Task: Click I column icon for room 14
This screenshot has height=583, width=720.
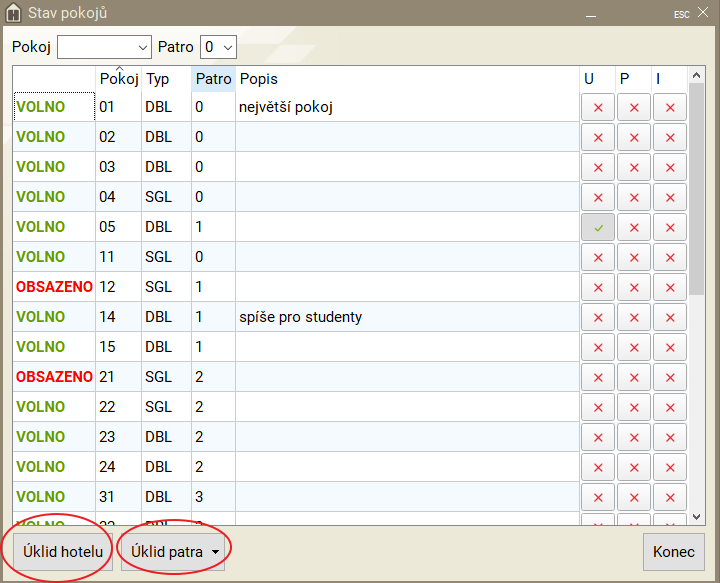Action: tap(670, 317)
